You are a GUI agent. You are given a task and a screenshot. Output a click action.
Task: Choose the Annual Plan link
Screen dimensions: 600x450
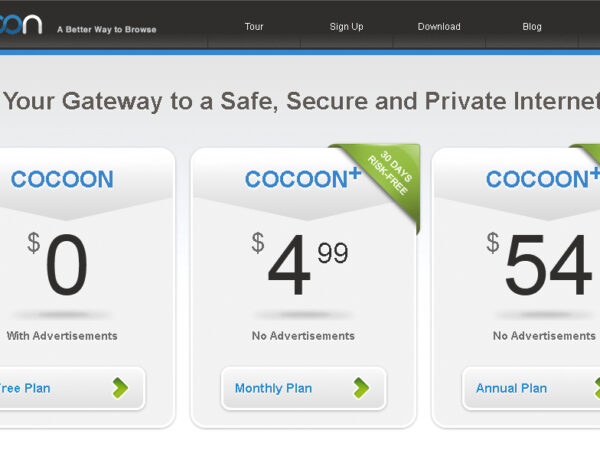pos(511,388)
